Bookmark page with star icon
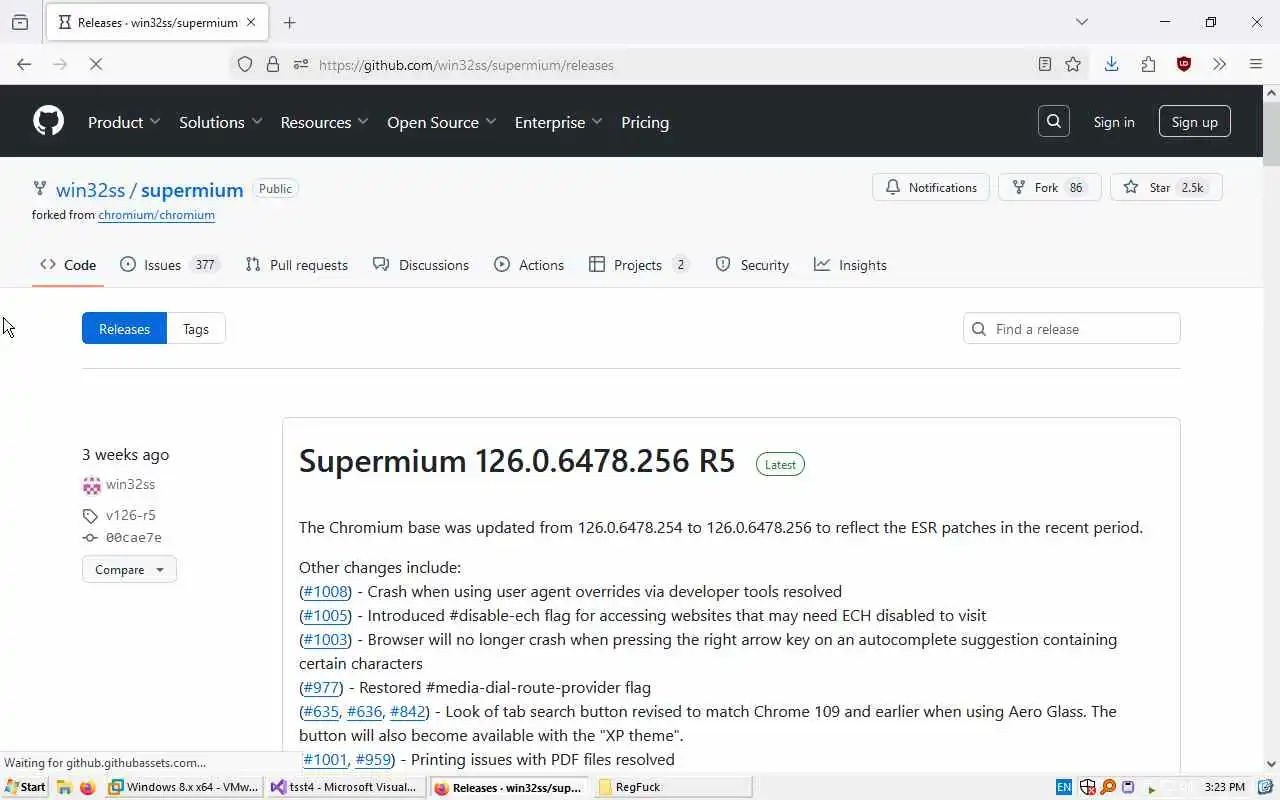Viewport: 1280px width, 800px height. point(1073,65)
